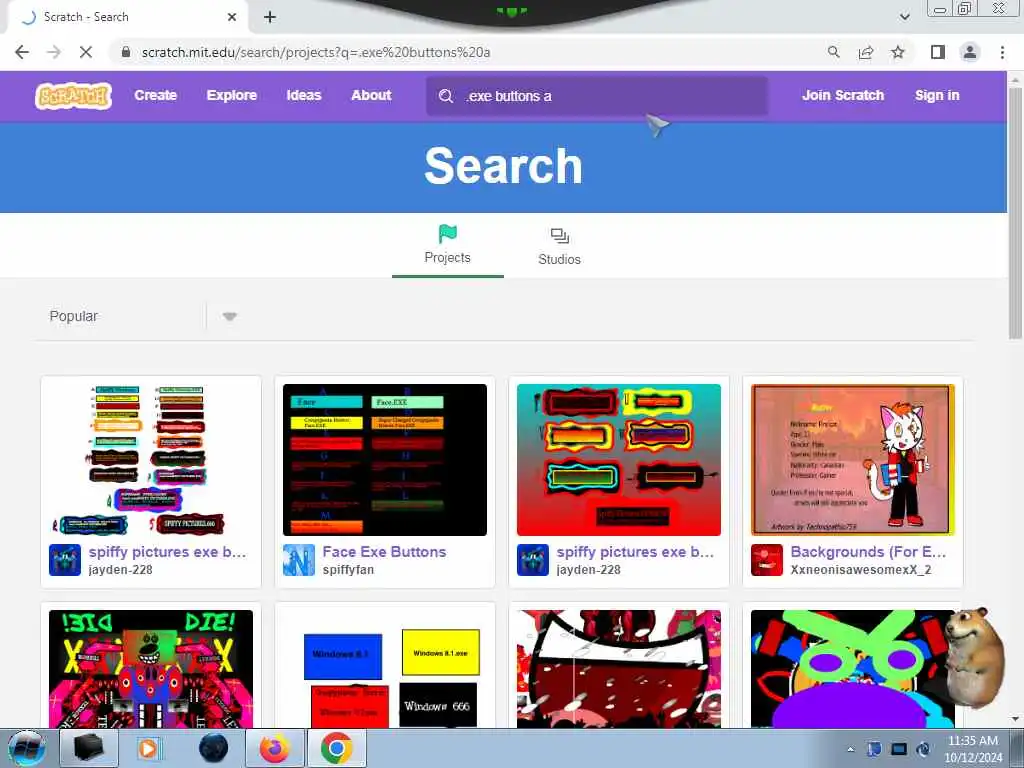Go back with browser back arrow
This screenshot has width=1024, height=768.
point(22,52)
